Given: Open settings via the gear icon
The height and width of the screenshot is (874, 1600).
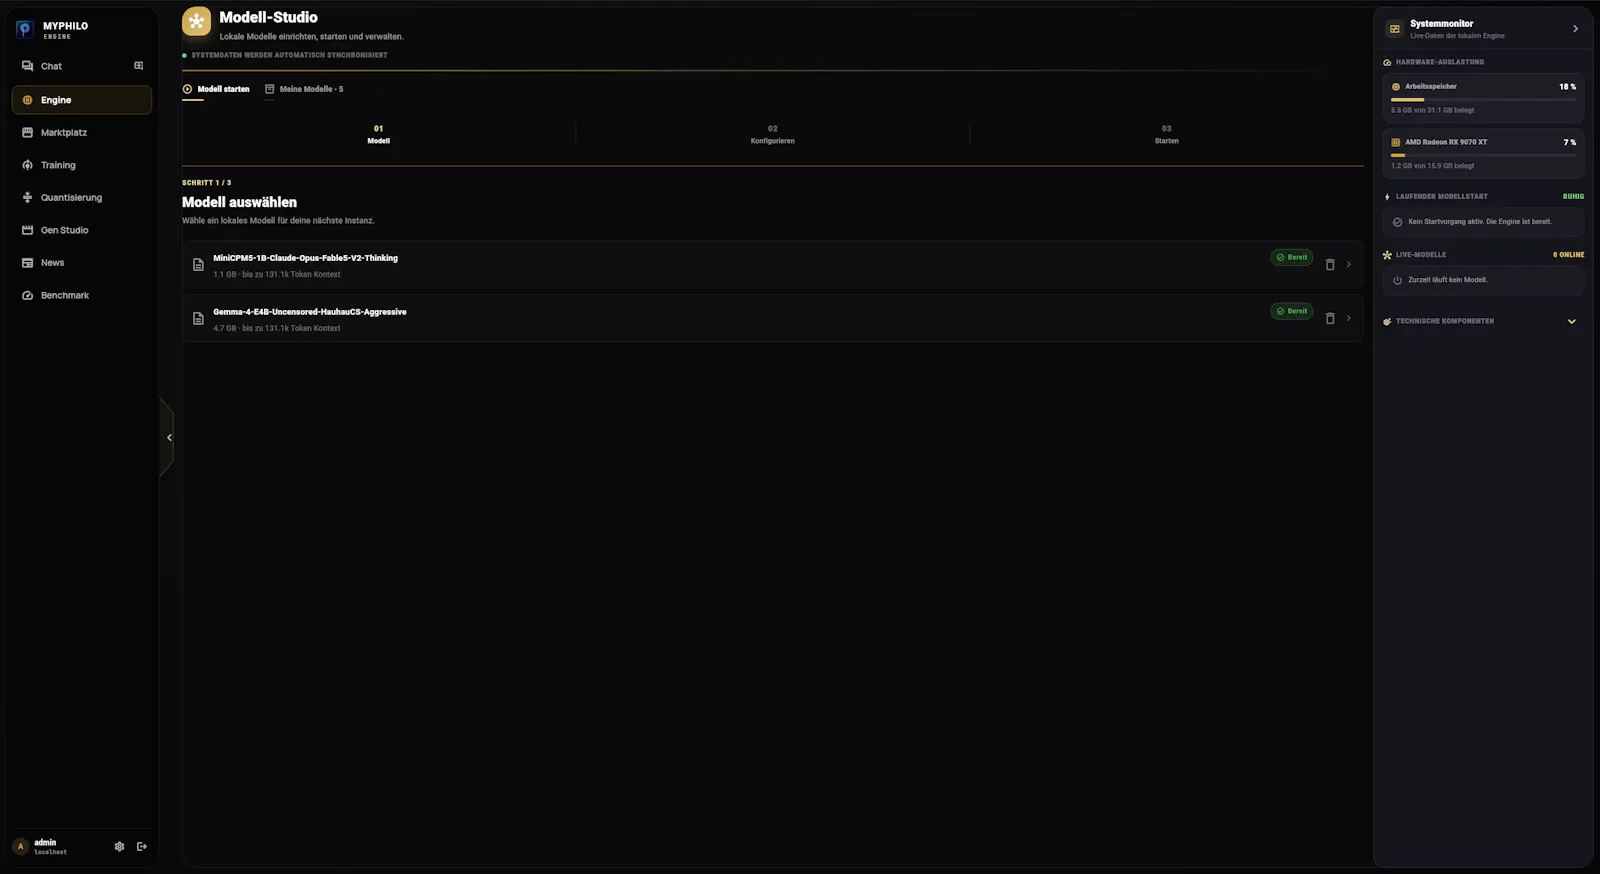Looking at the screenshot, I should pyautogui.click(x=119, y=847).
